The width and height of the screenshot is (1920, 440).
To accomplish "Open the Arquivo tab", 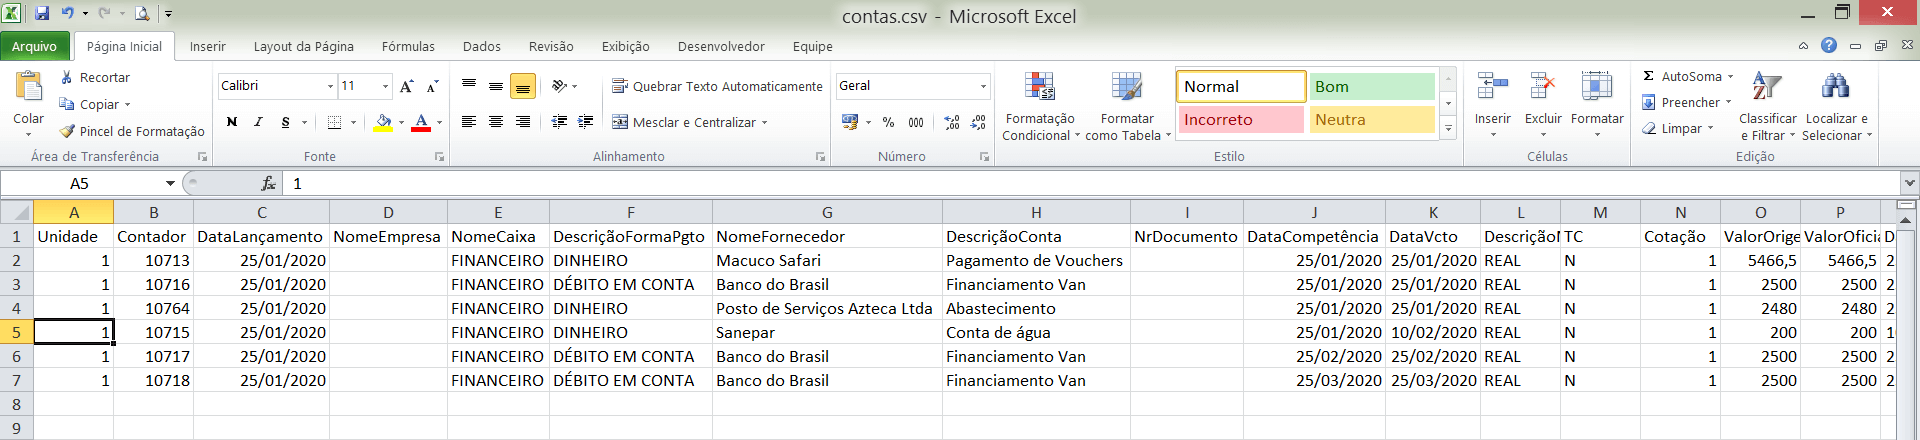I will click(x=35, y=46).
